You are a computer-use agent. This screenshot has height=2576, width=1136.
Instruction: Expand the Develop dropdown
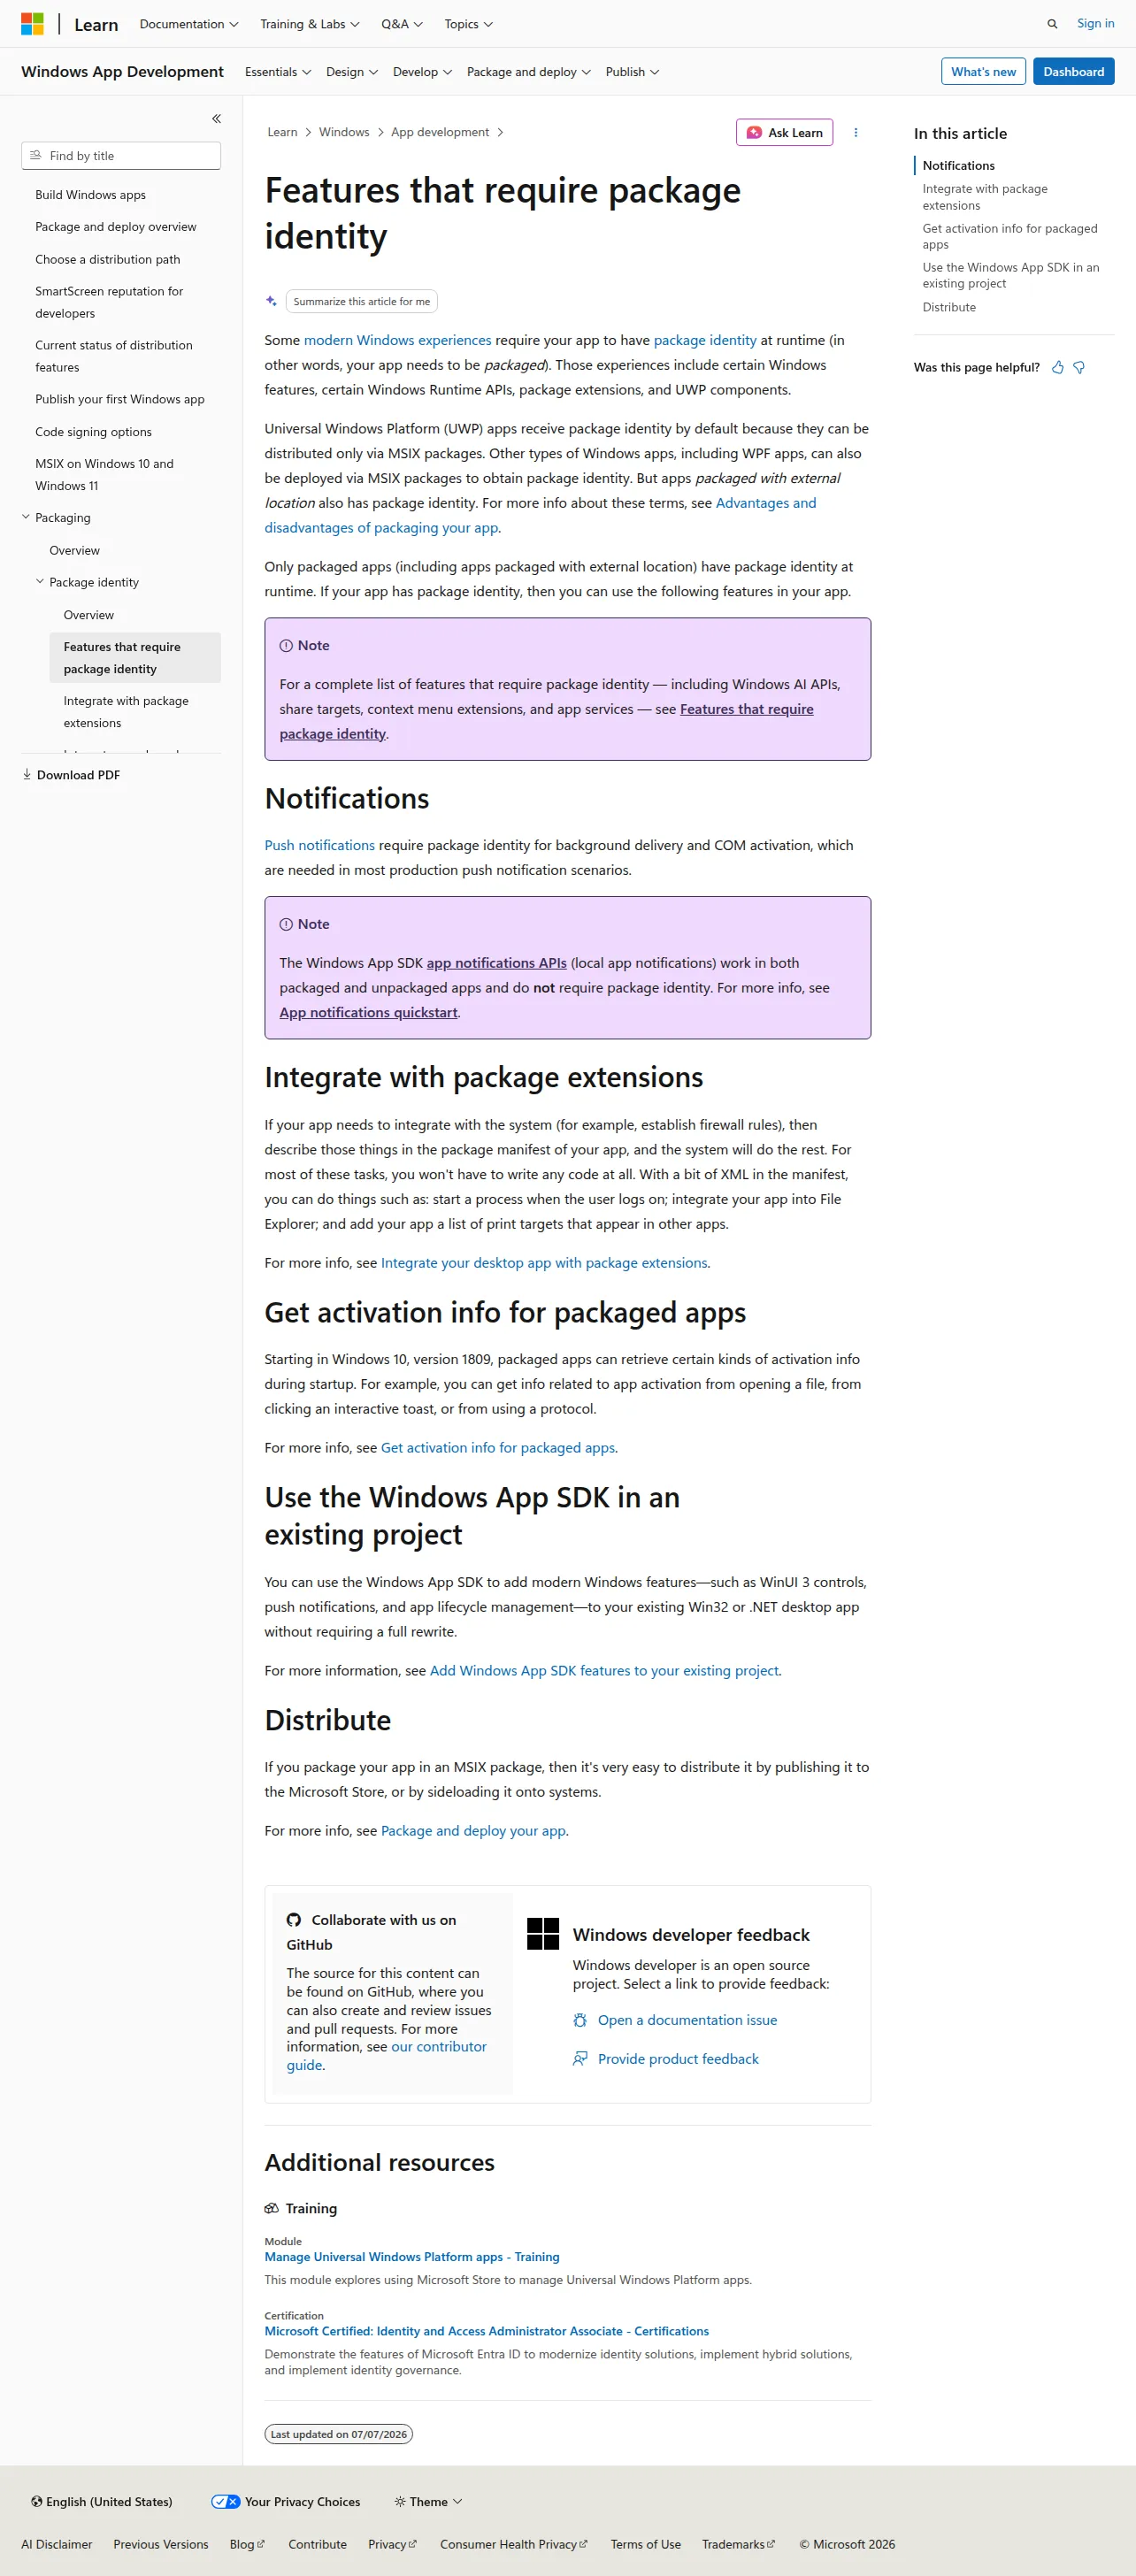(423, 72)
